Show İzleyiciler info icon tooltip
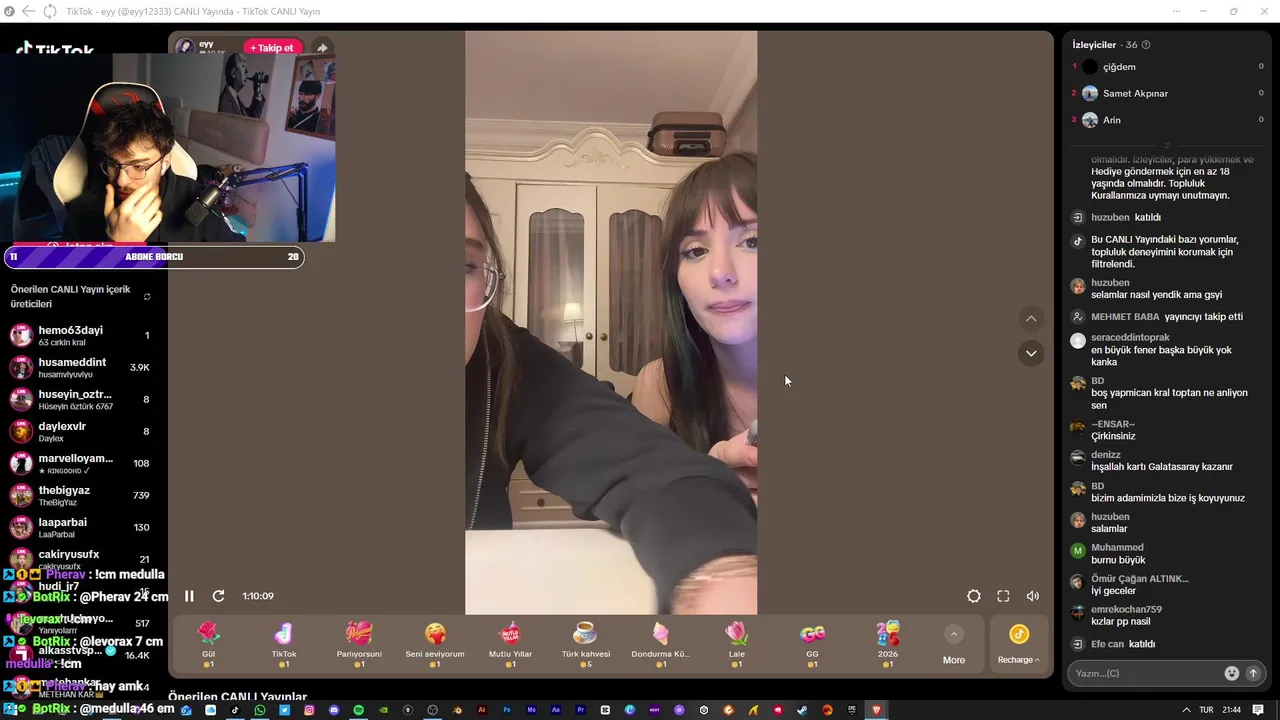The width and height of the screenshot is (1280, 720). (x=1146, y=45)
